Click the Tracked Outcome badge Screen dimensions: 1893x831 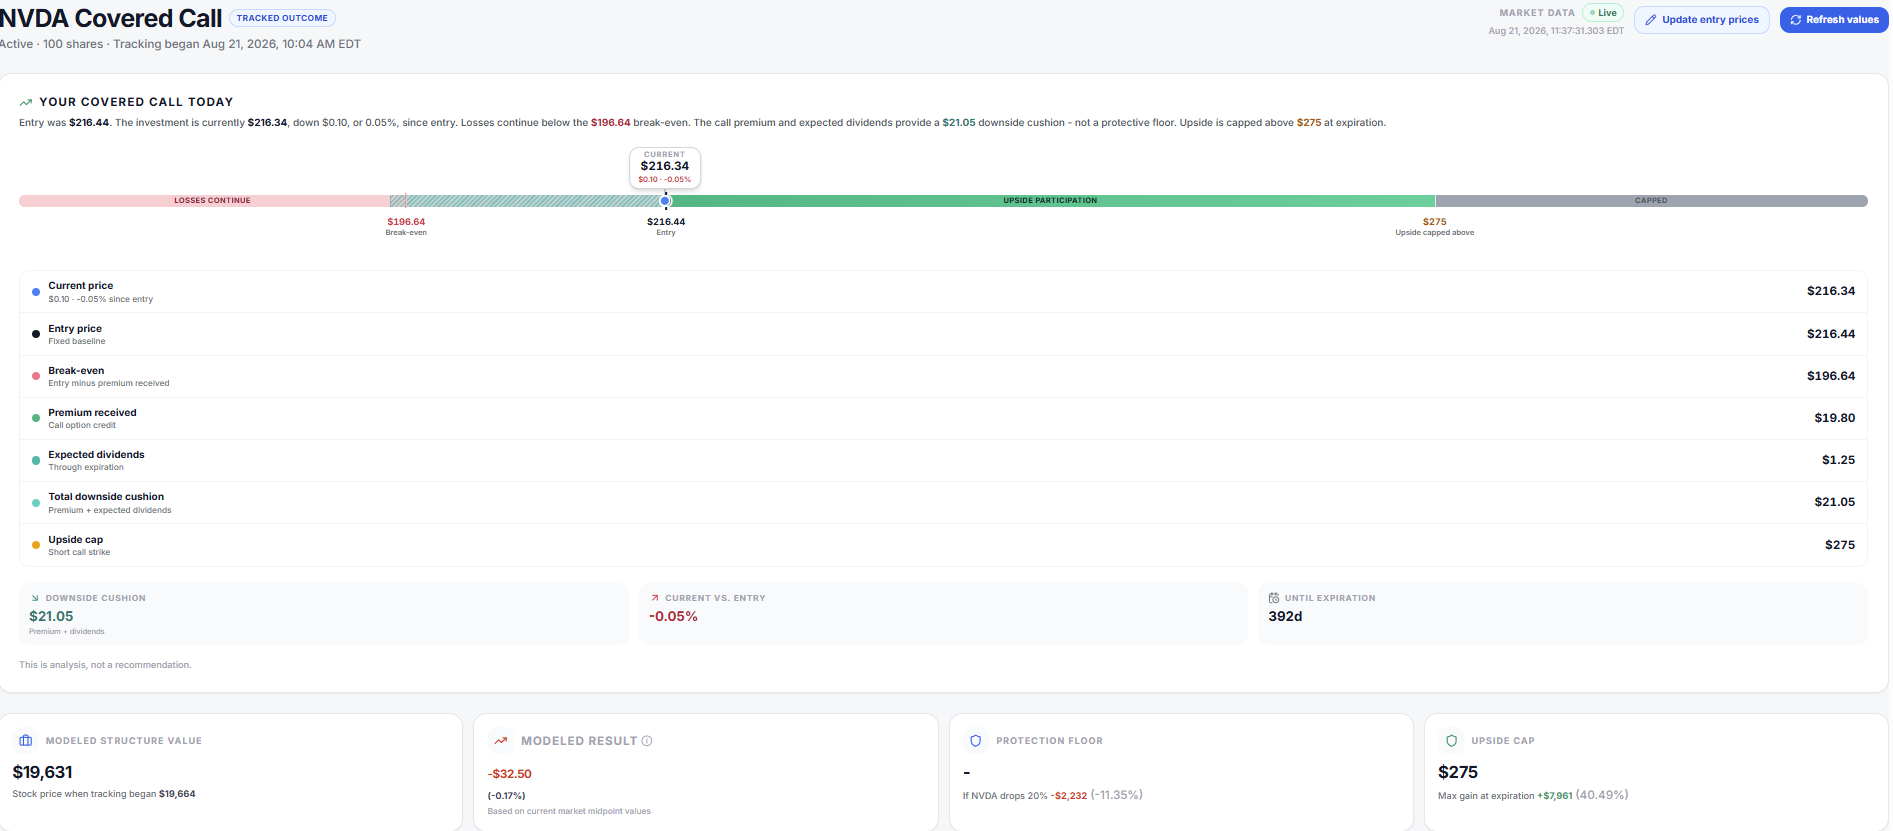(282, 18)
